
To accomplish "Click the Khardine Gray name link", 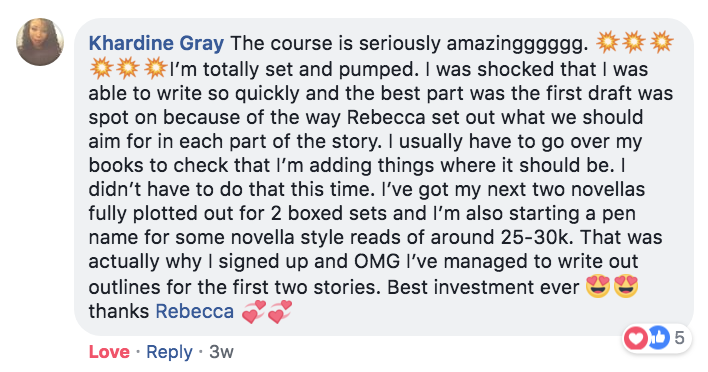I will pyautogui.click(x=156, y=43).
